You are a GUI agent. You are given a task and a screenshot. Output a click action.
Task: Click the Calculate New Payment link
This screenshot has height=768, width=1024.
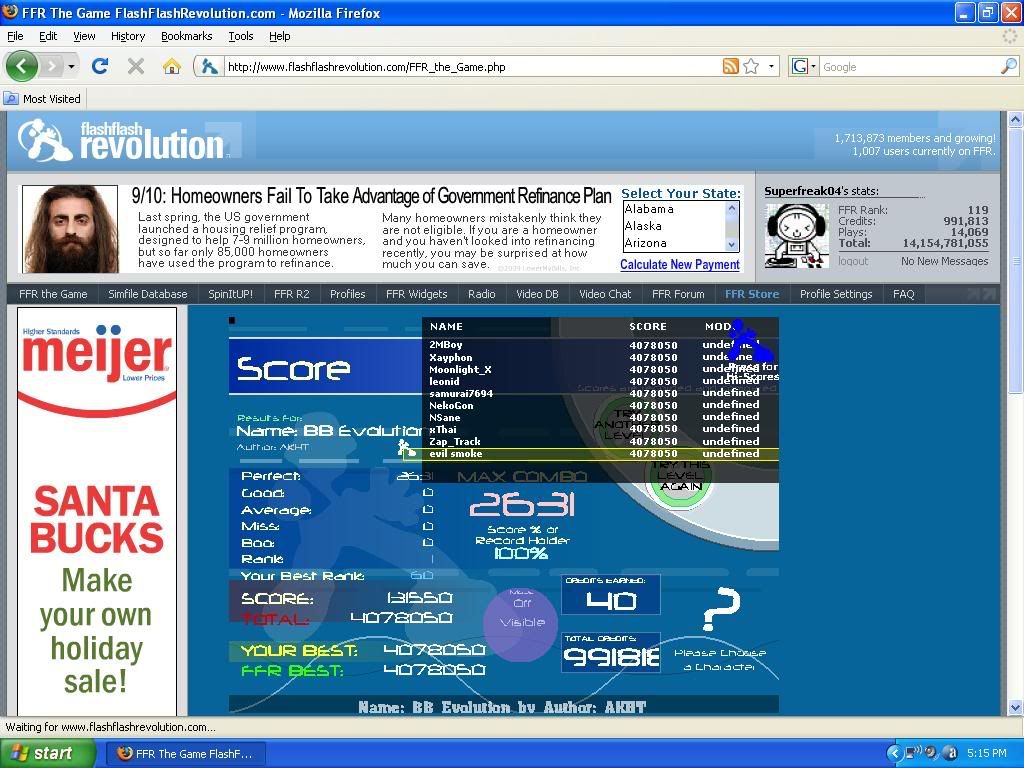pyautogui.click(x=680, y=265)
